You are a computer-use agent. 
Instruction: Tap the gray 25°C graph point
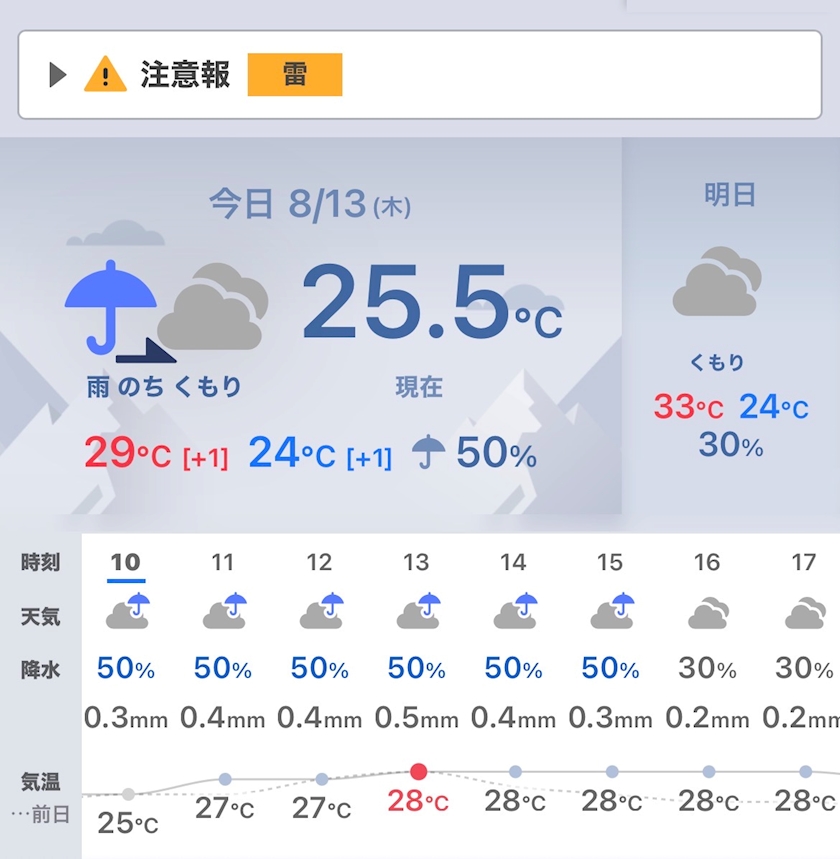coord(128,794)
